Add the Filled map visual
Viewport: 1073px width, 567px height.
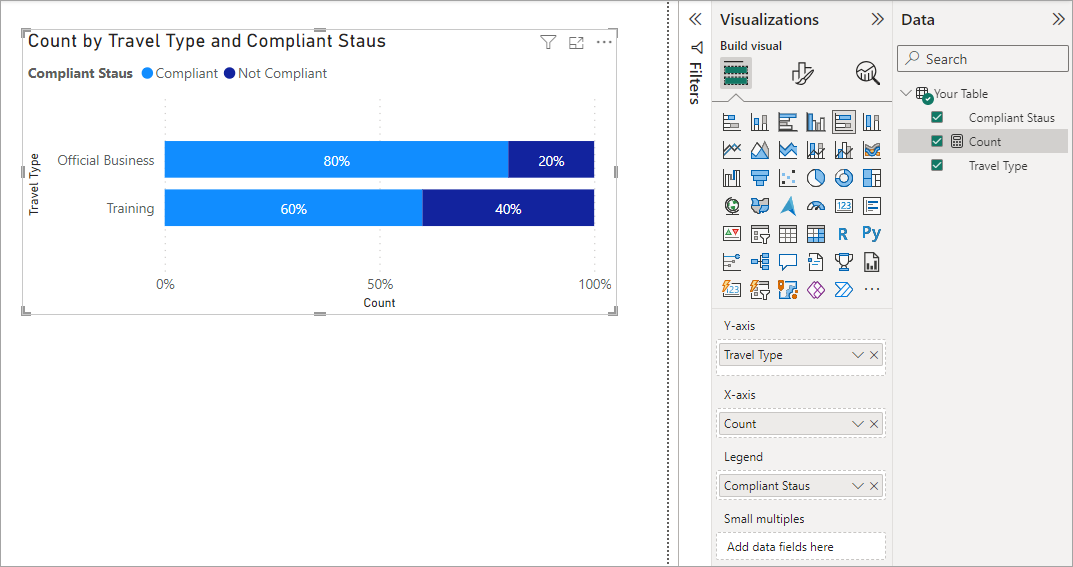pyautogui.click(x=760, y=205)
